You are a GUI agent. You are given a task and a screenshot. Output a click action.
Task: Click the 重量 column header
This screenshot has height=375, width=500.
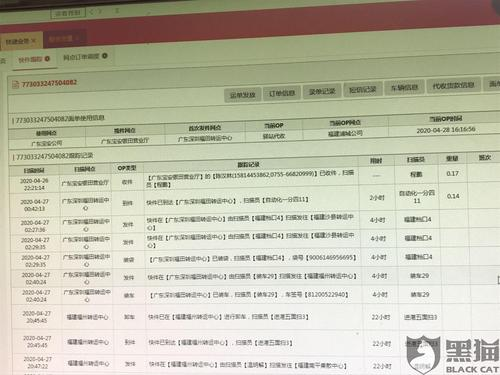click(x=452, y=159)
